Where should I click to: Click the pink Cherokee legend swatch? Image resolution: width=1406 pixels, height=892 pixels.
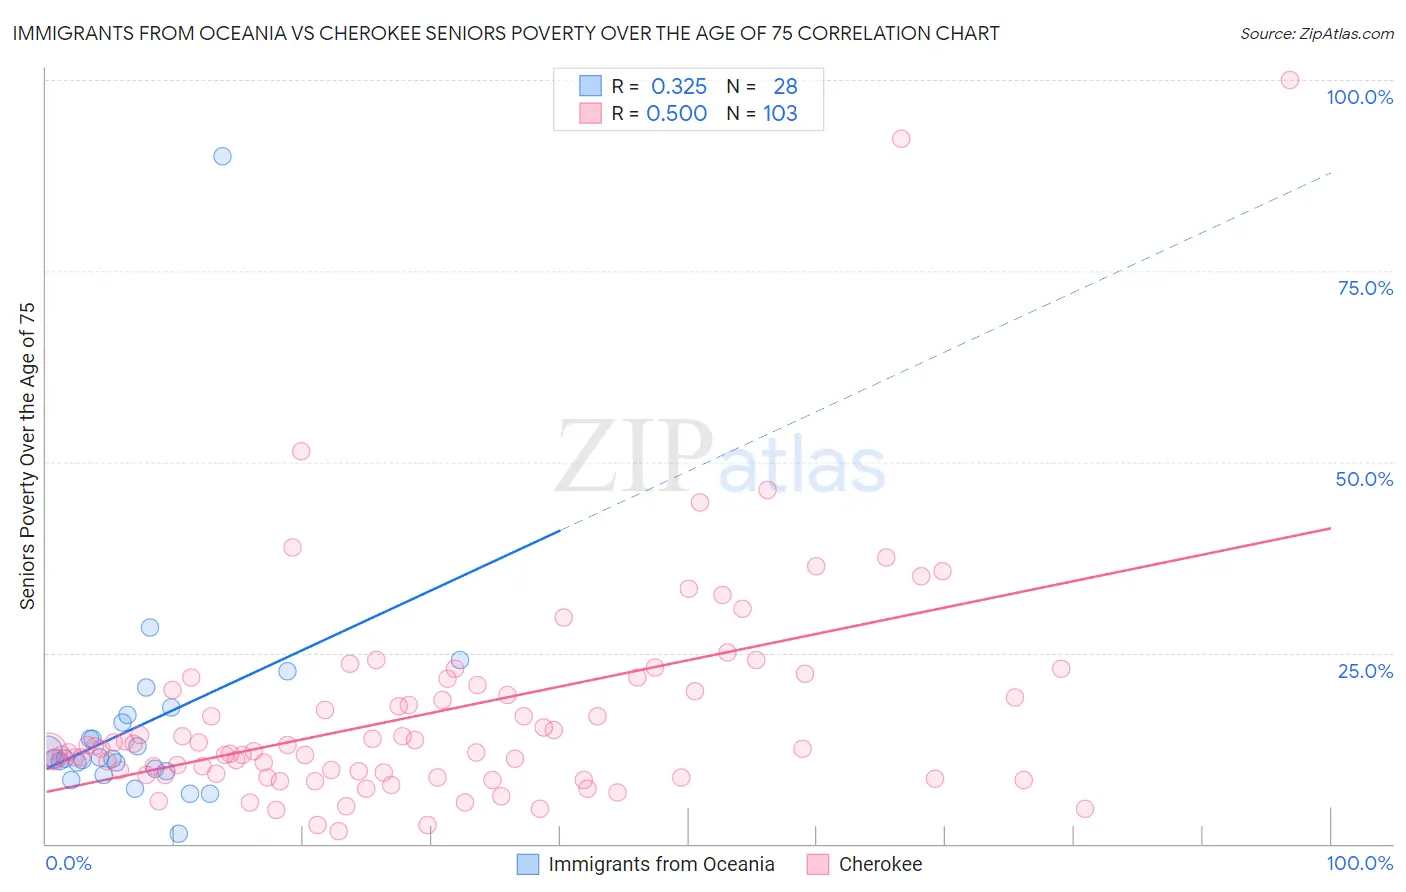tap(818, 864)
